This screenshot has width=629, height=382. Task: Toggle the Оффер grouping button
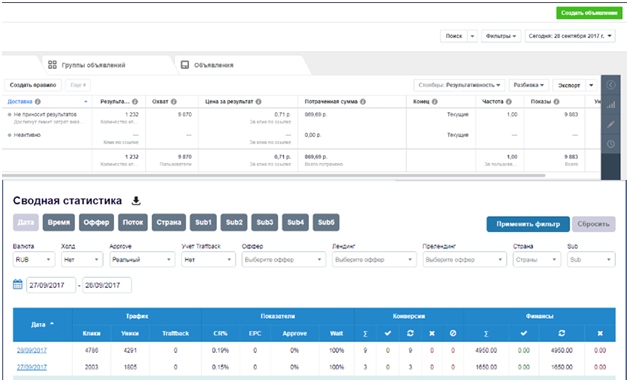96,222
